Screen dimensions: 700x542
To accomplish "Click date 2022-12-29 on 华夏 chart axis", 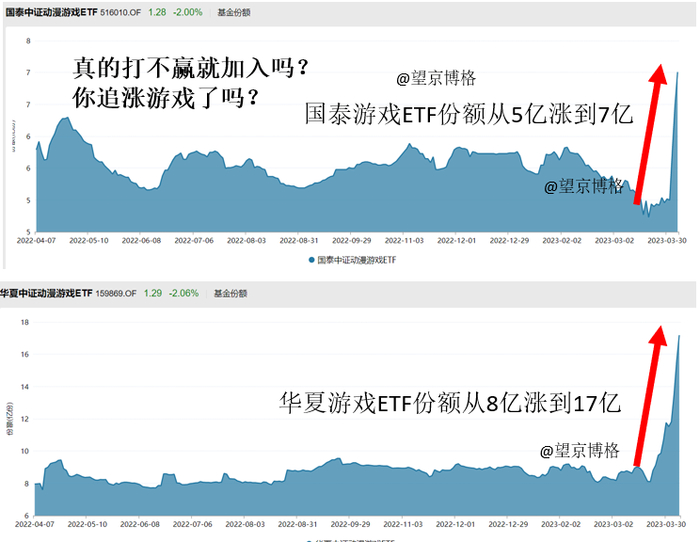I will 508,524.
